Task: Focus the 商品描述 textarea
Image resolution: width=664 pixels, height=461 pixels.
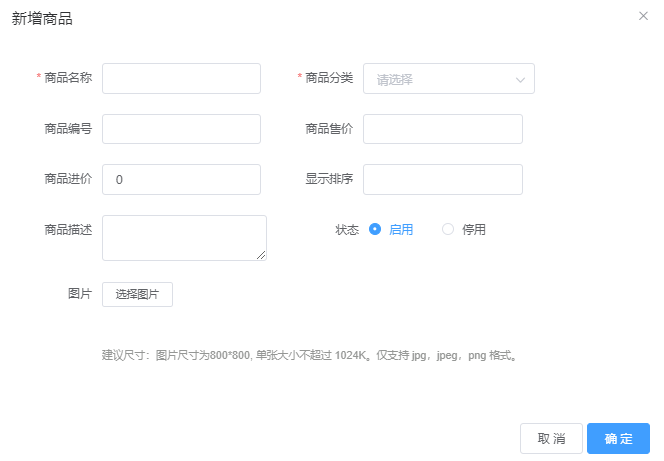Action: pyautogui.click(x=184, y=237)
